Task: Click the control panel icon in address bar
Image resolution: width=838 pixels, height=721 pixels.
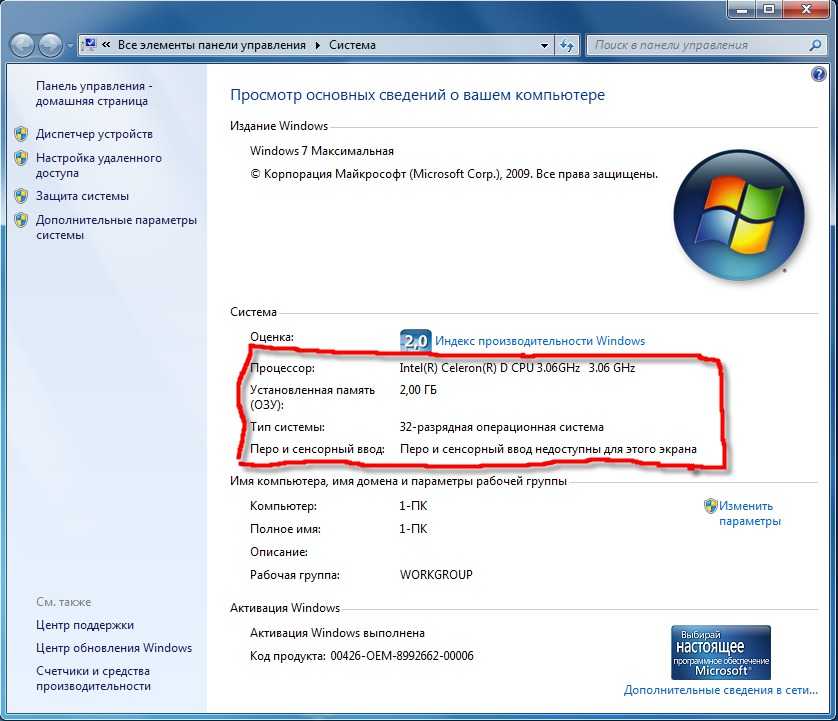Action: pyautogui.click(x=90, y=44)
